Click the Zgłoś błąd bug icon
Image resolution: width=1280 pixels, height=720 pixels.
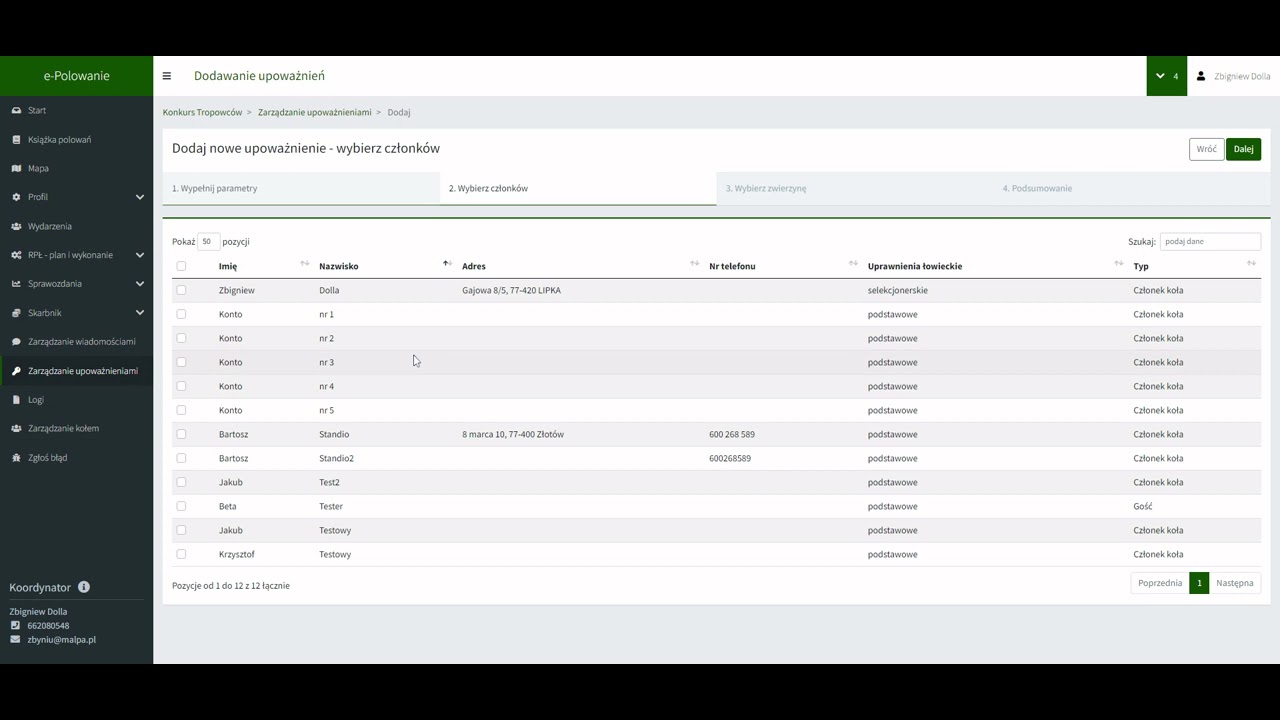click(x=16, y=457)
